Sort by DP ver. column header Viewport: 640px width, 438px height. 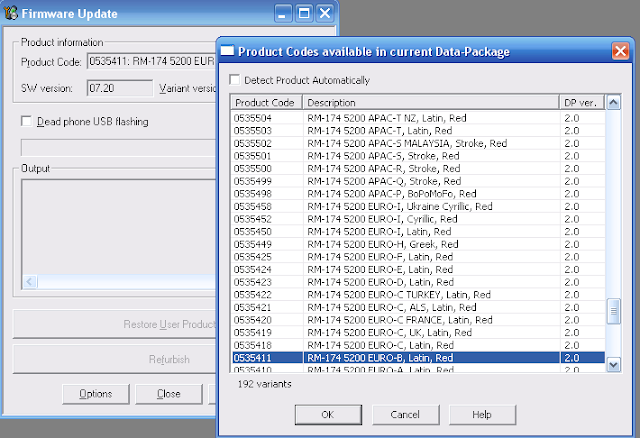coord(582,102)
